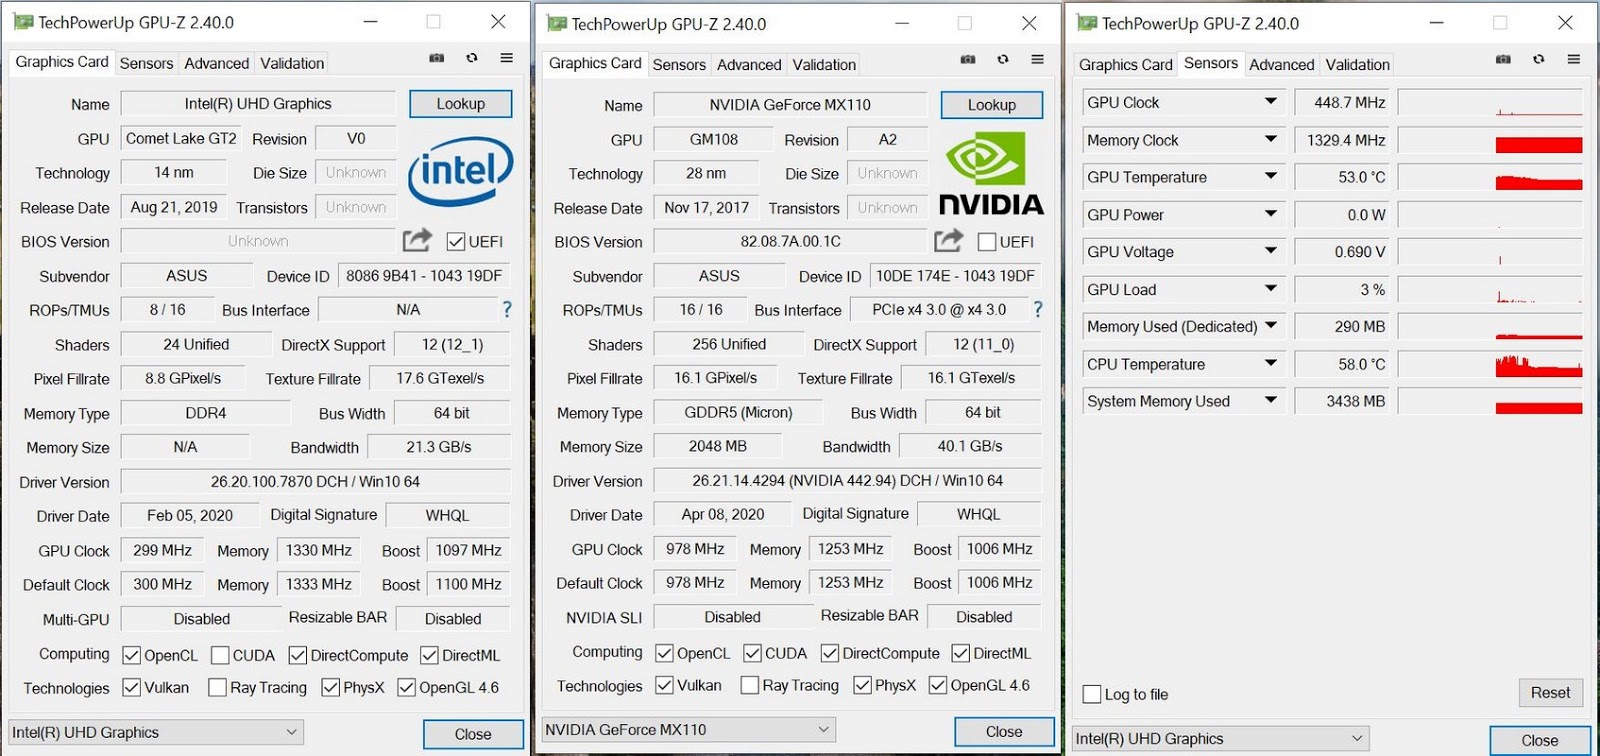Open NVIDIA GeForce MX110 GPU selector dropdown
This screenshot has height=756, width=1600.
point(688,729)
